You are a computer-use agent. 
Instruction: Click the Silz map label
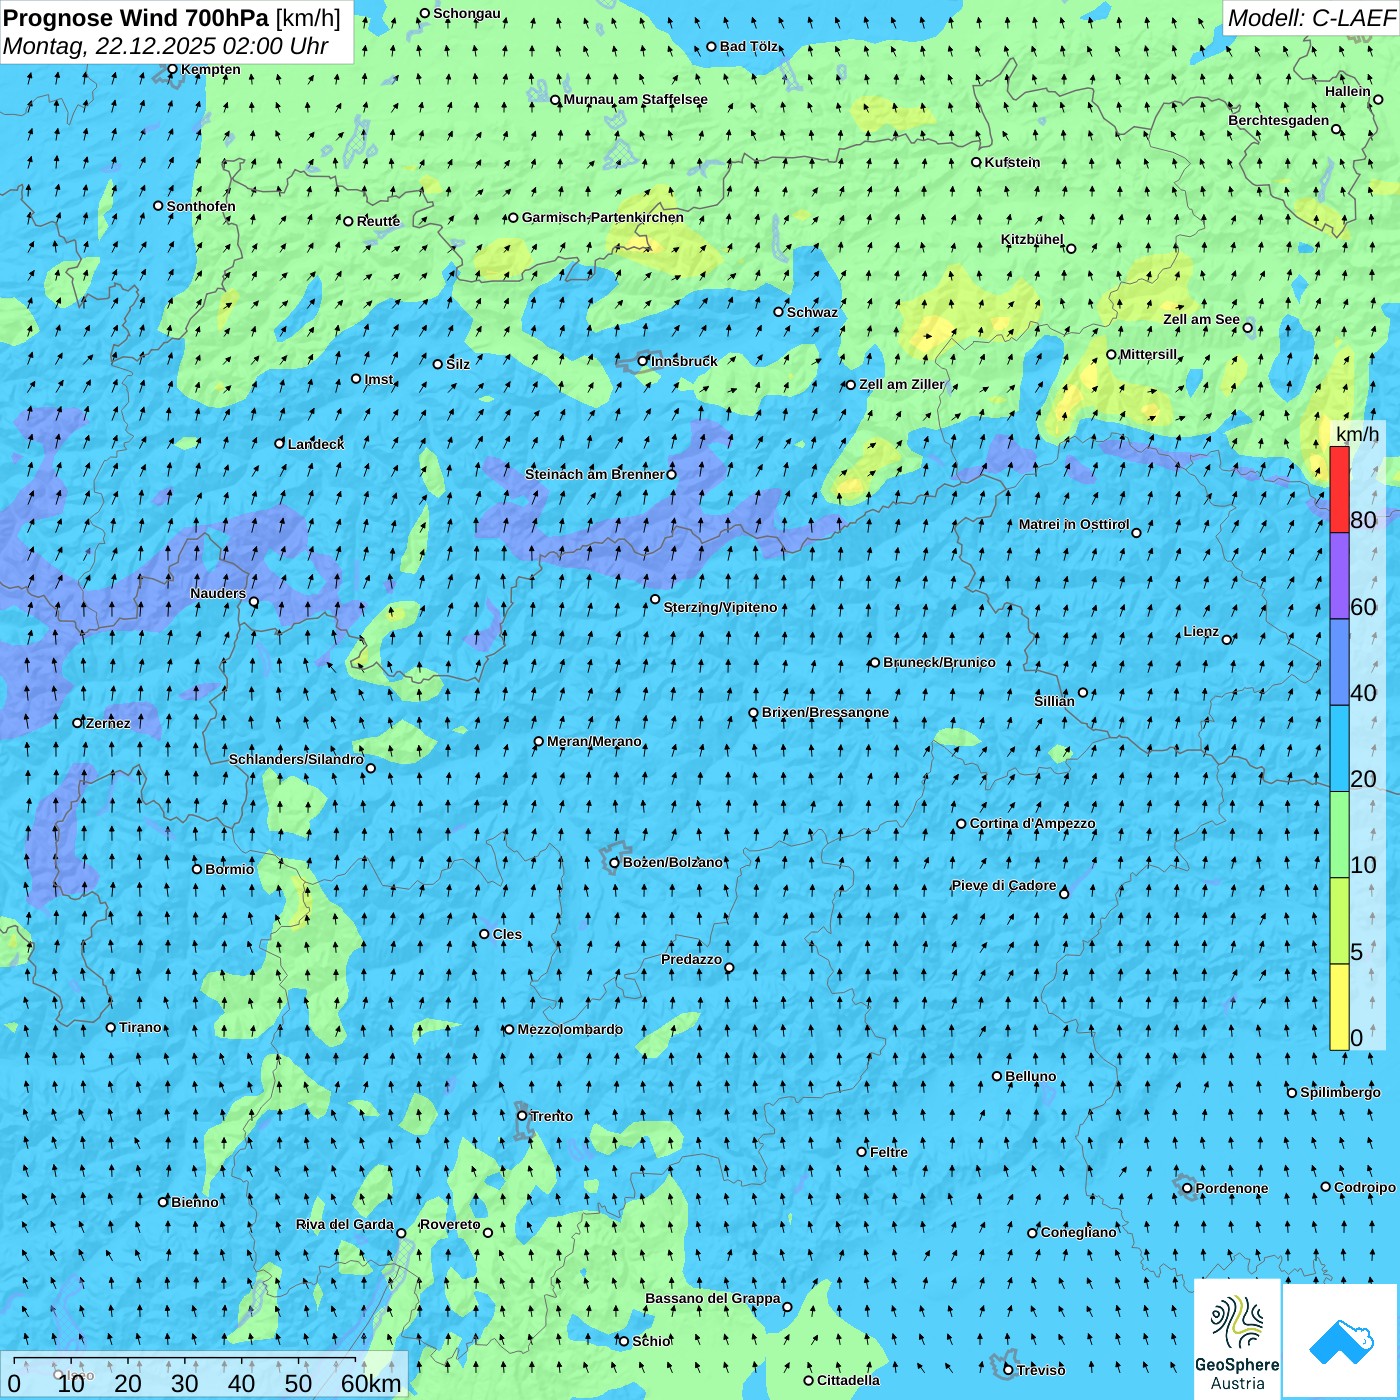pos(458,364)
